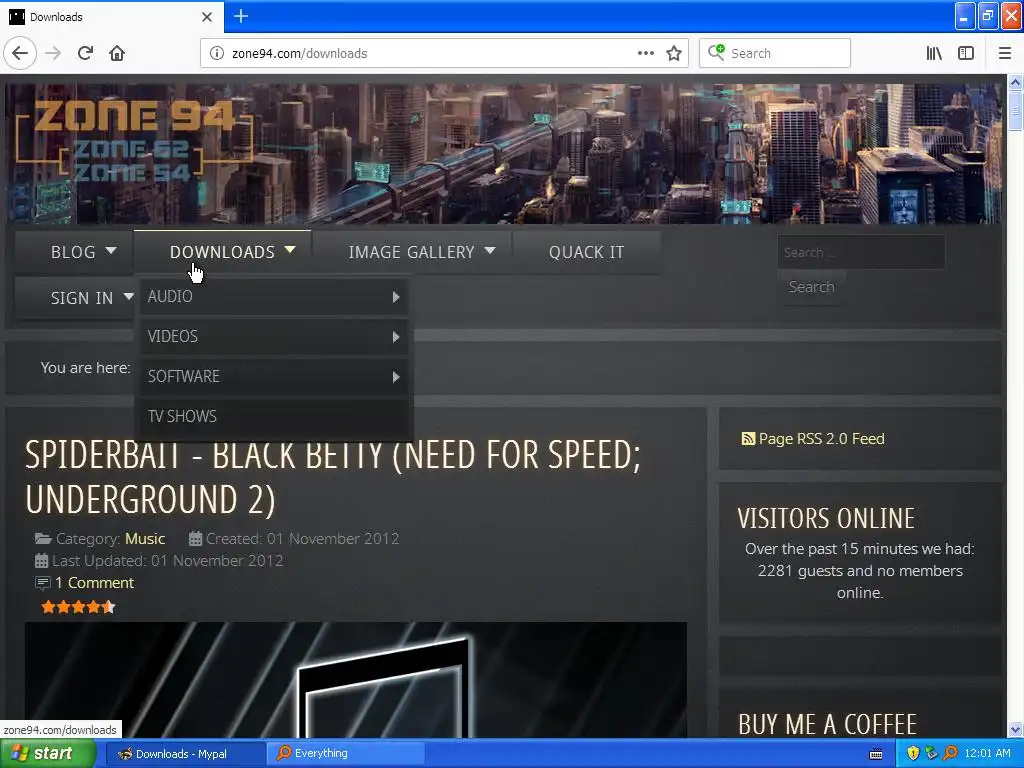Click the 'Created: 01 November 2012' text
Viewport: 1024px width, 768px height.
(x=302, y=539)
